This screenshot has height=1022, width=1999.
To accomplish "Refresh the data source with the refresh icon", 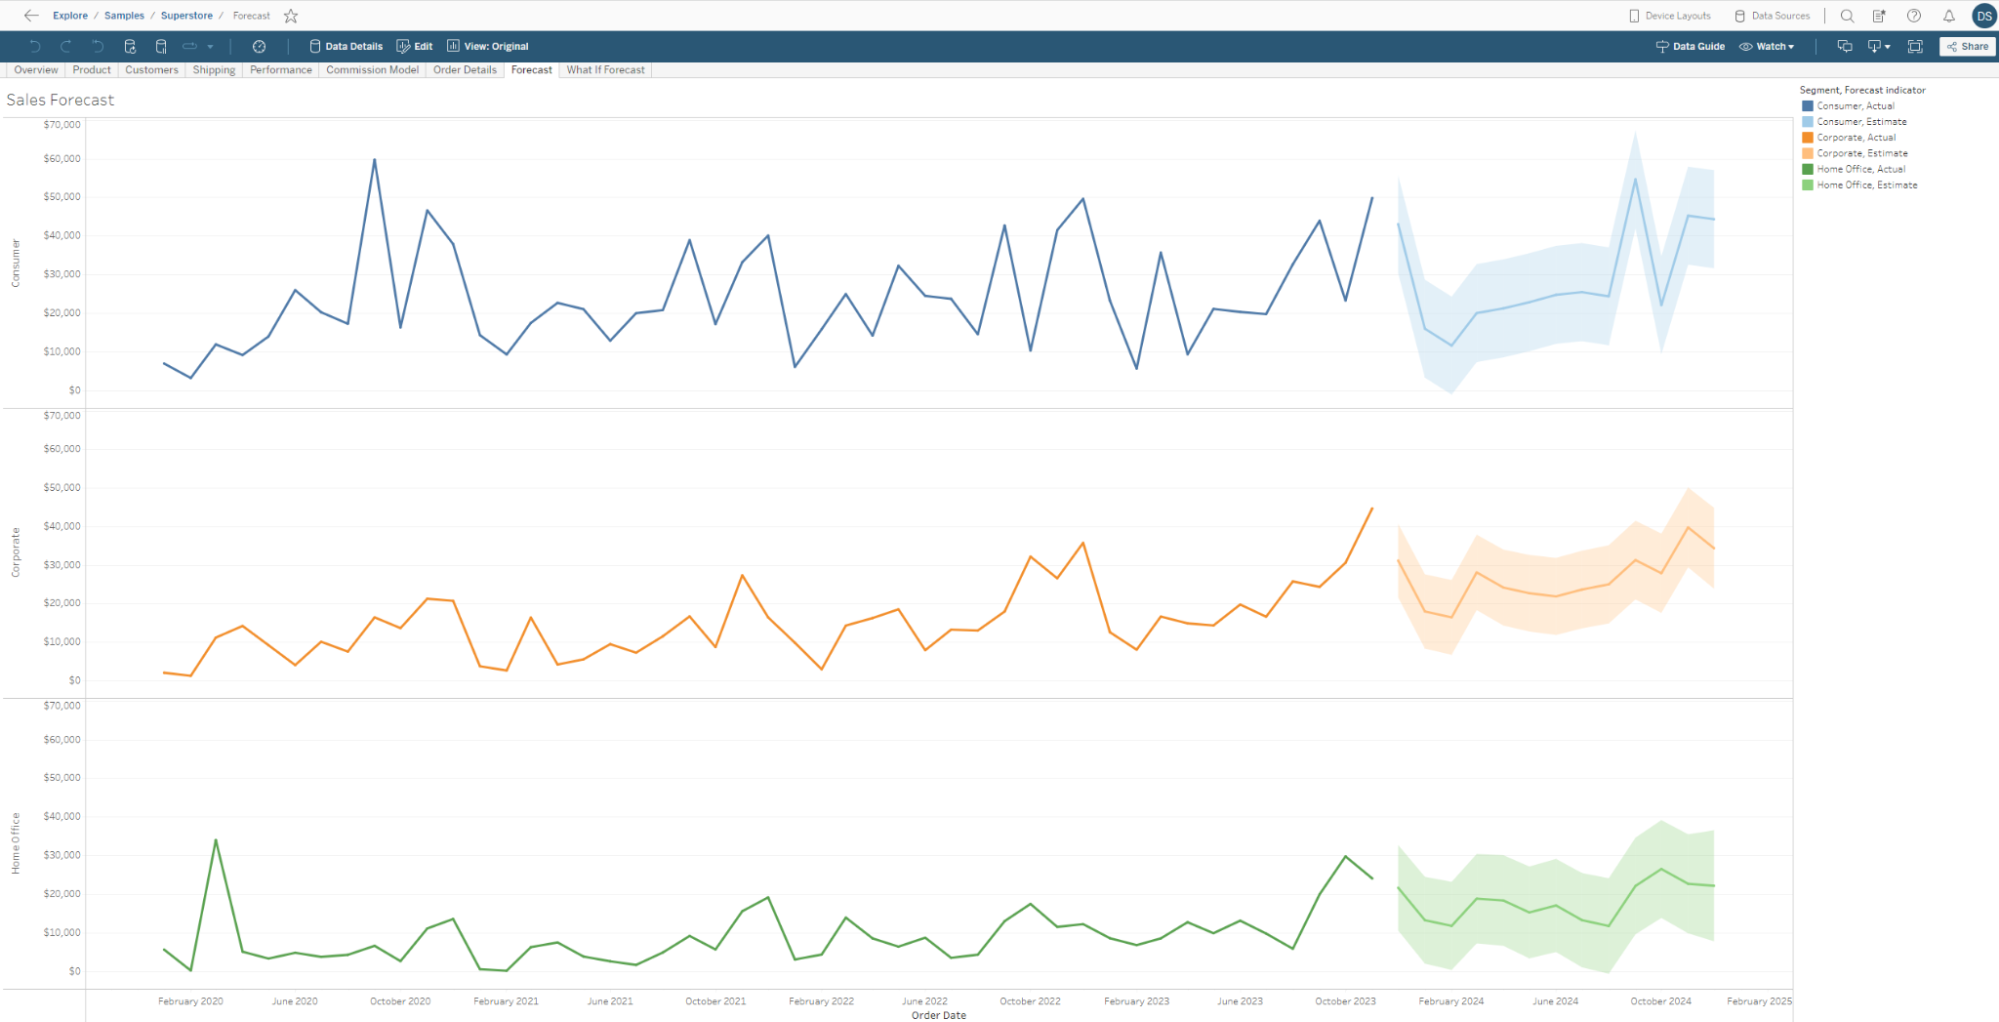I will point(130,46).
